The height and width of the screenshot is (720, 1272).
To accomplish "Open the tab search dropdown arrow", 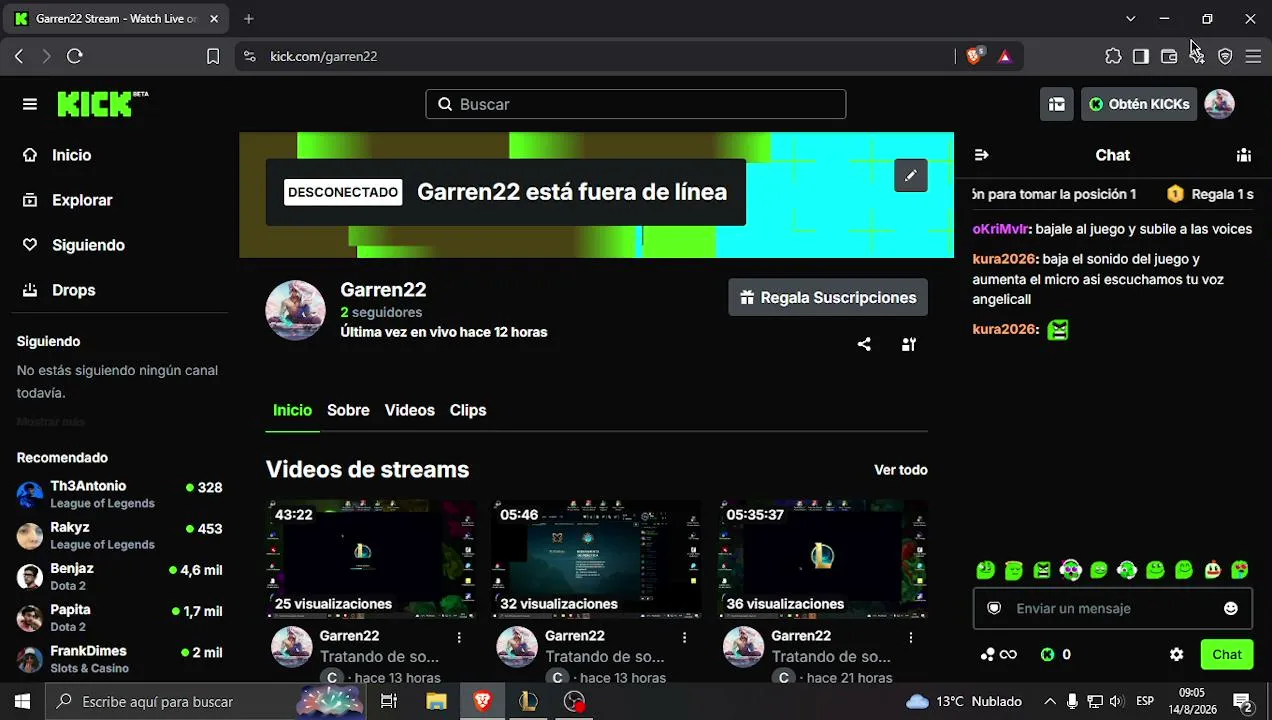I will click(1130, 18).
